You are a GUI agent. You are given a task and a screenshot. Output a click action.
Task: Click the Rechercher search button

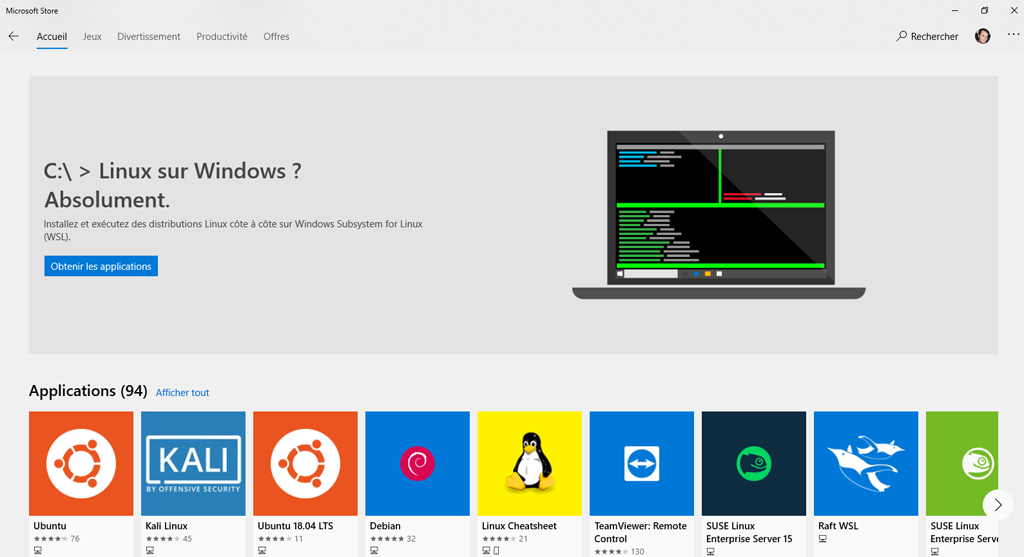coord(927,37)
